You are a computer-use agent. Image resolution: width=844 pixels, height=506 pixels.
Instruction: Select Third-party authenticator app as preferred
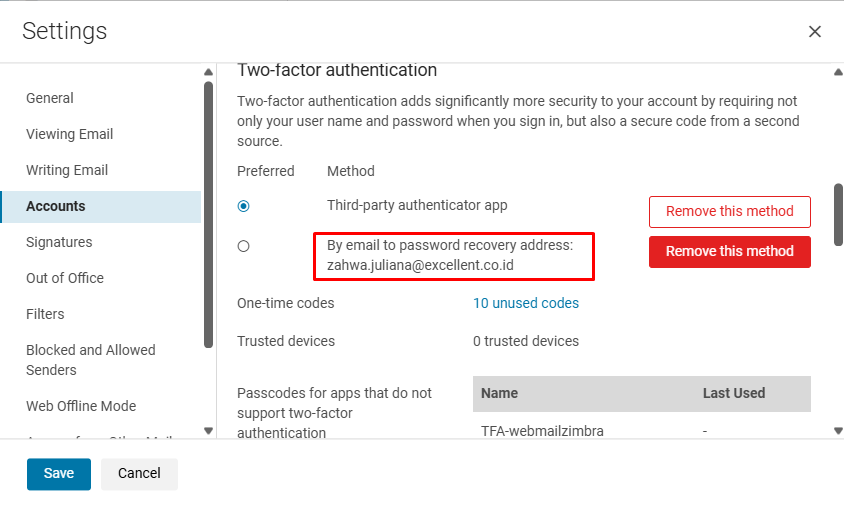point(244,206)
